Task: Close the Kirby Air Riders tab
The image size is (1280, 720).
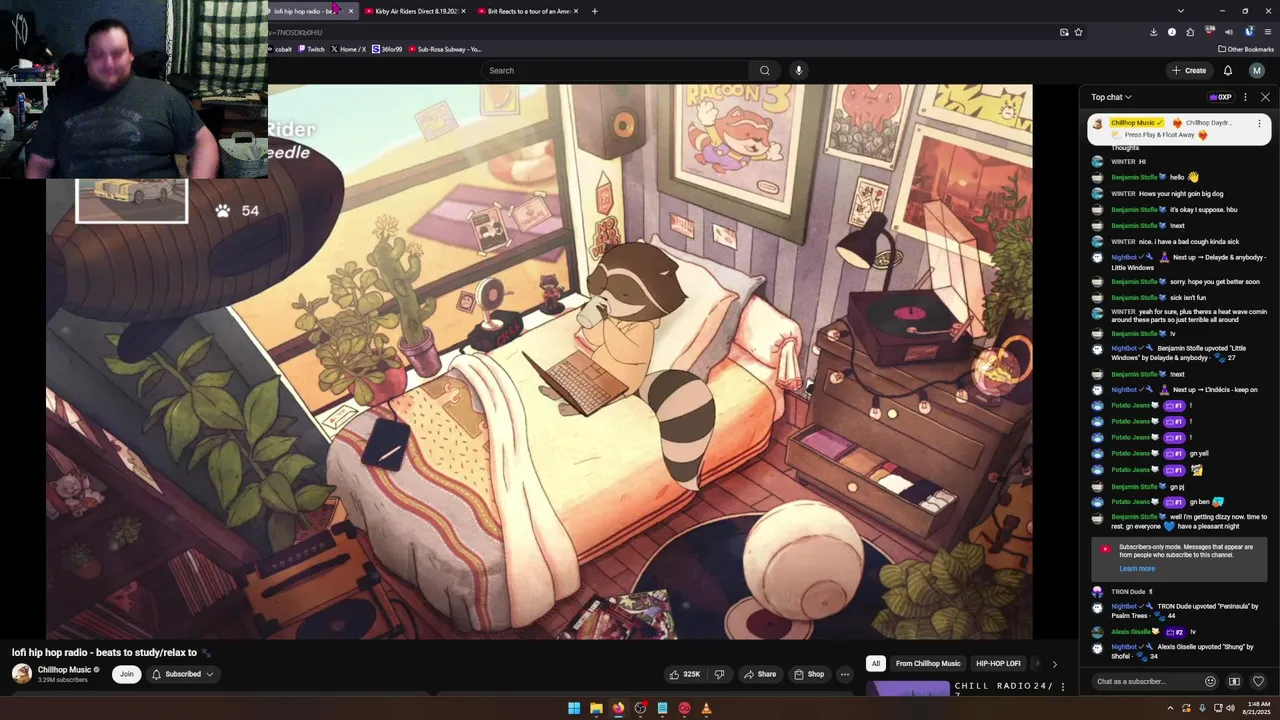Action: [x=463, y=11]
